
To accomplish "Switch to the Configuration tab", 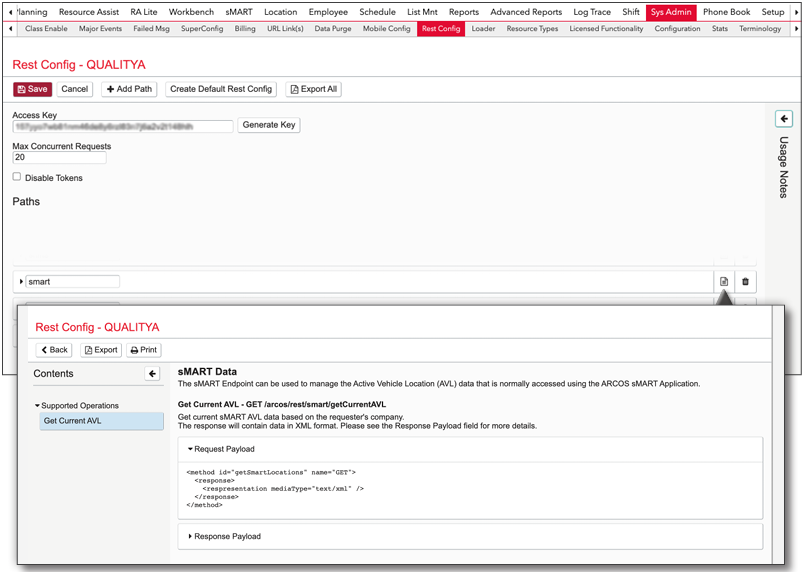I will 677,29.
